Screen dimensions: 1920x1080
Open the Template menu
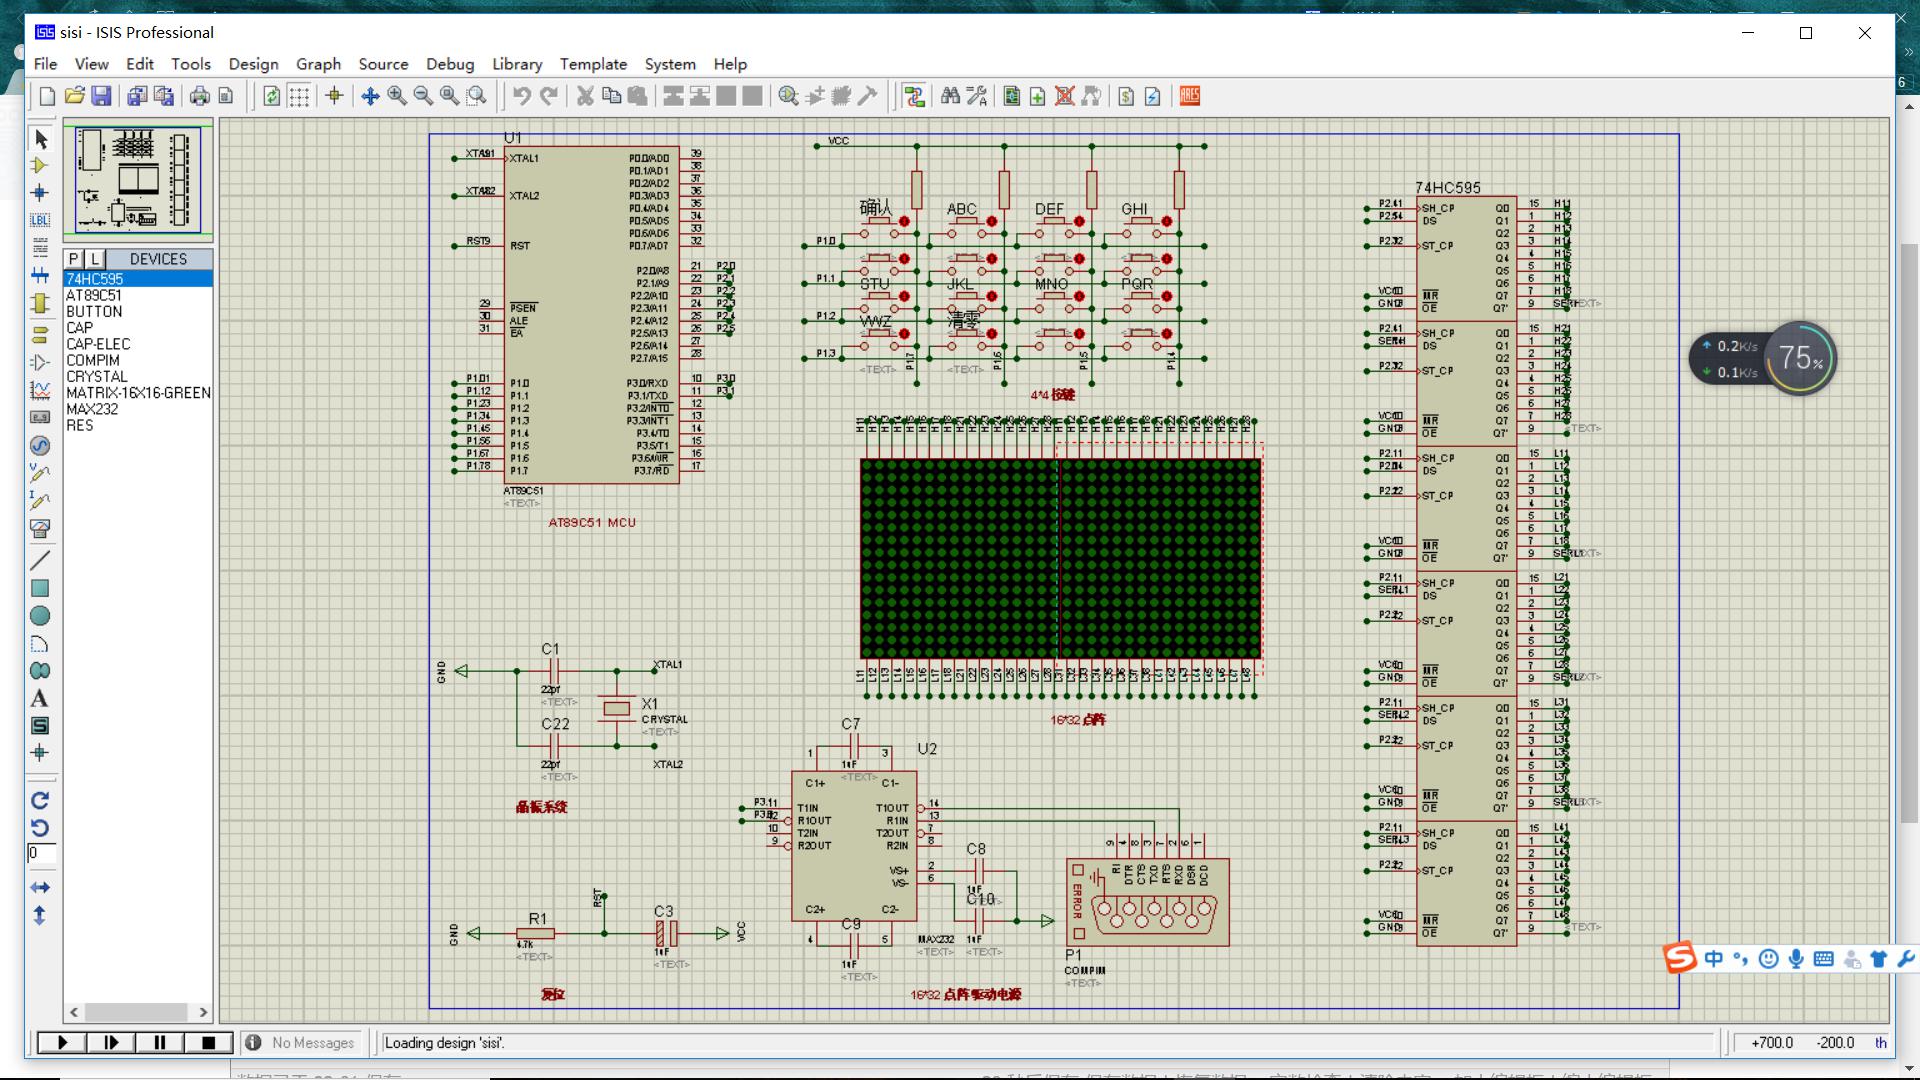point(593,64)
